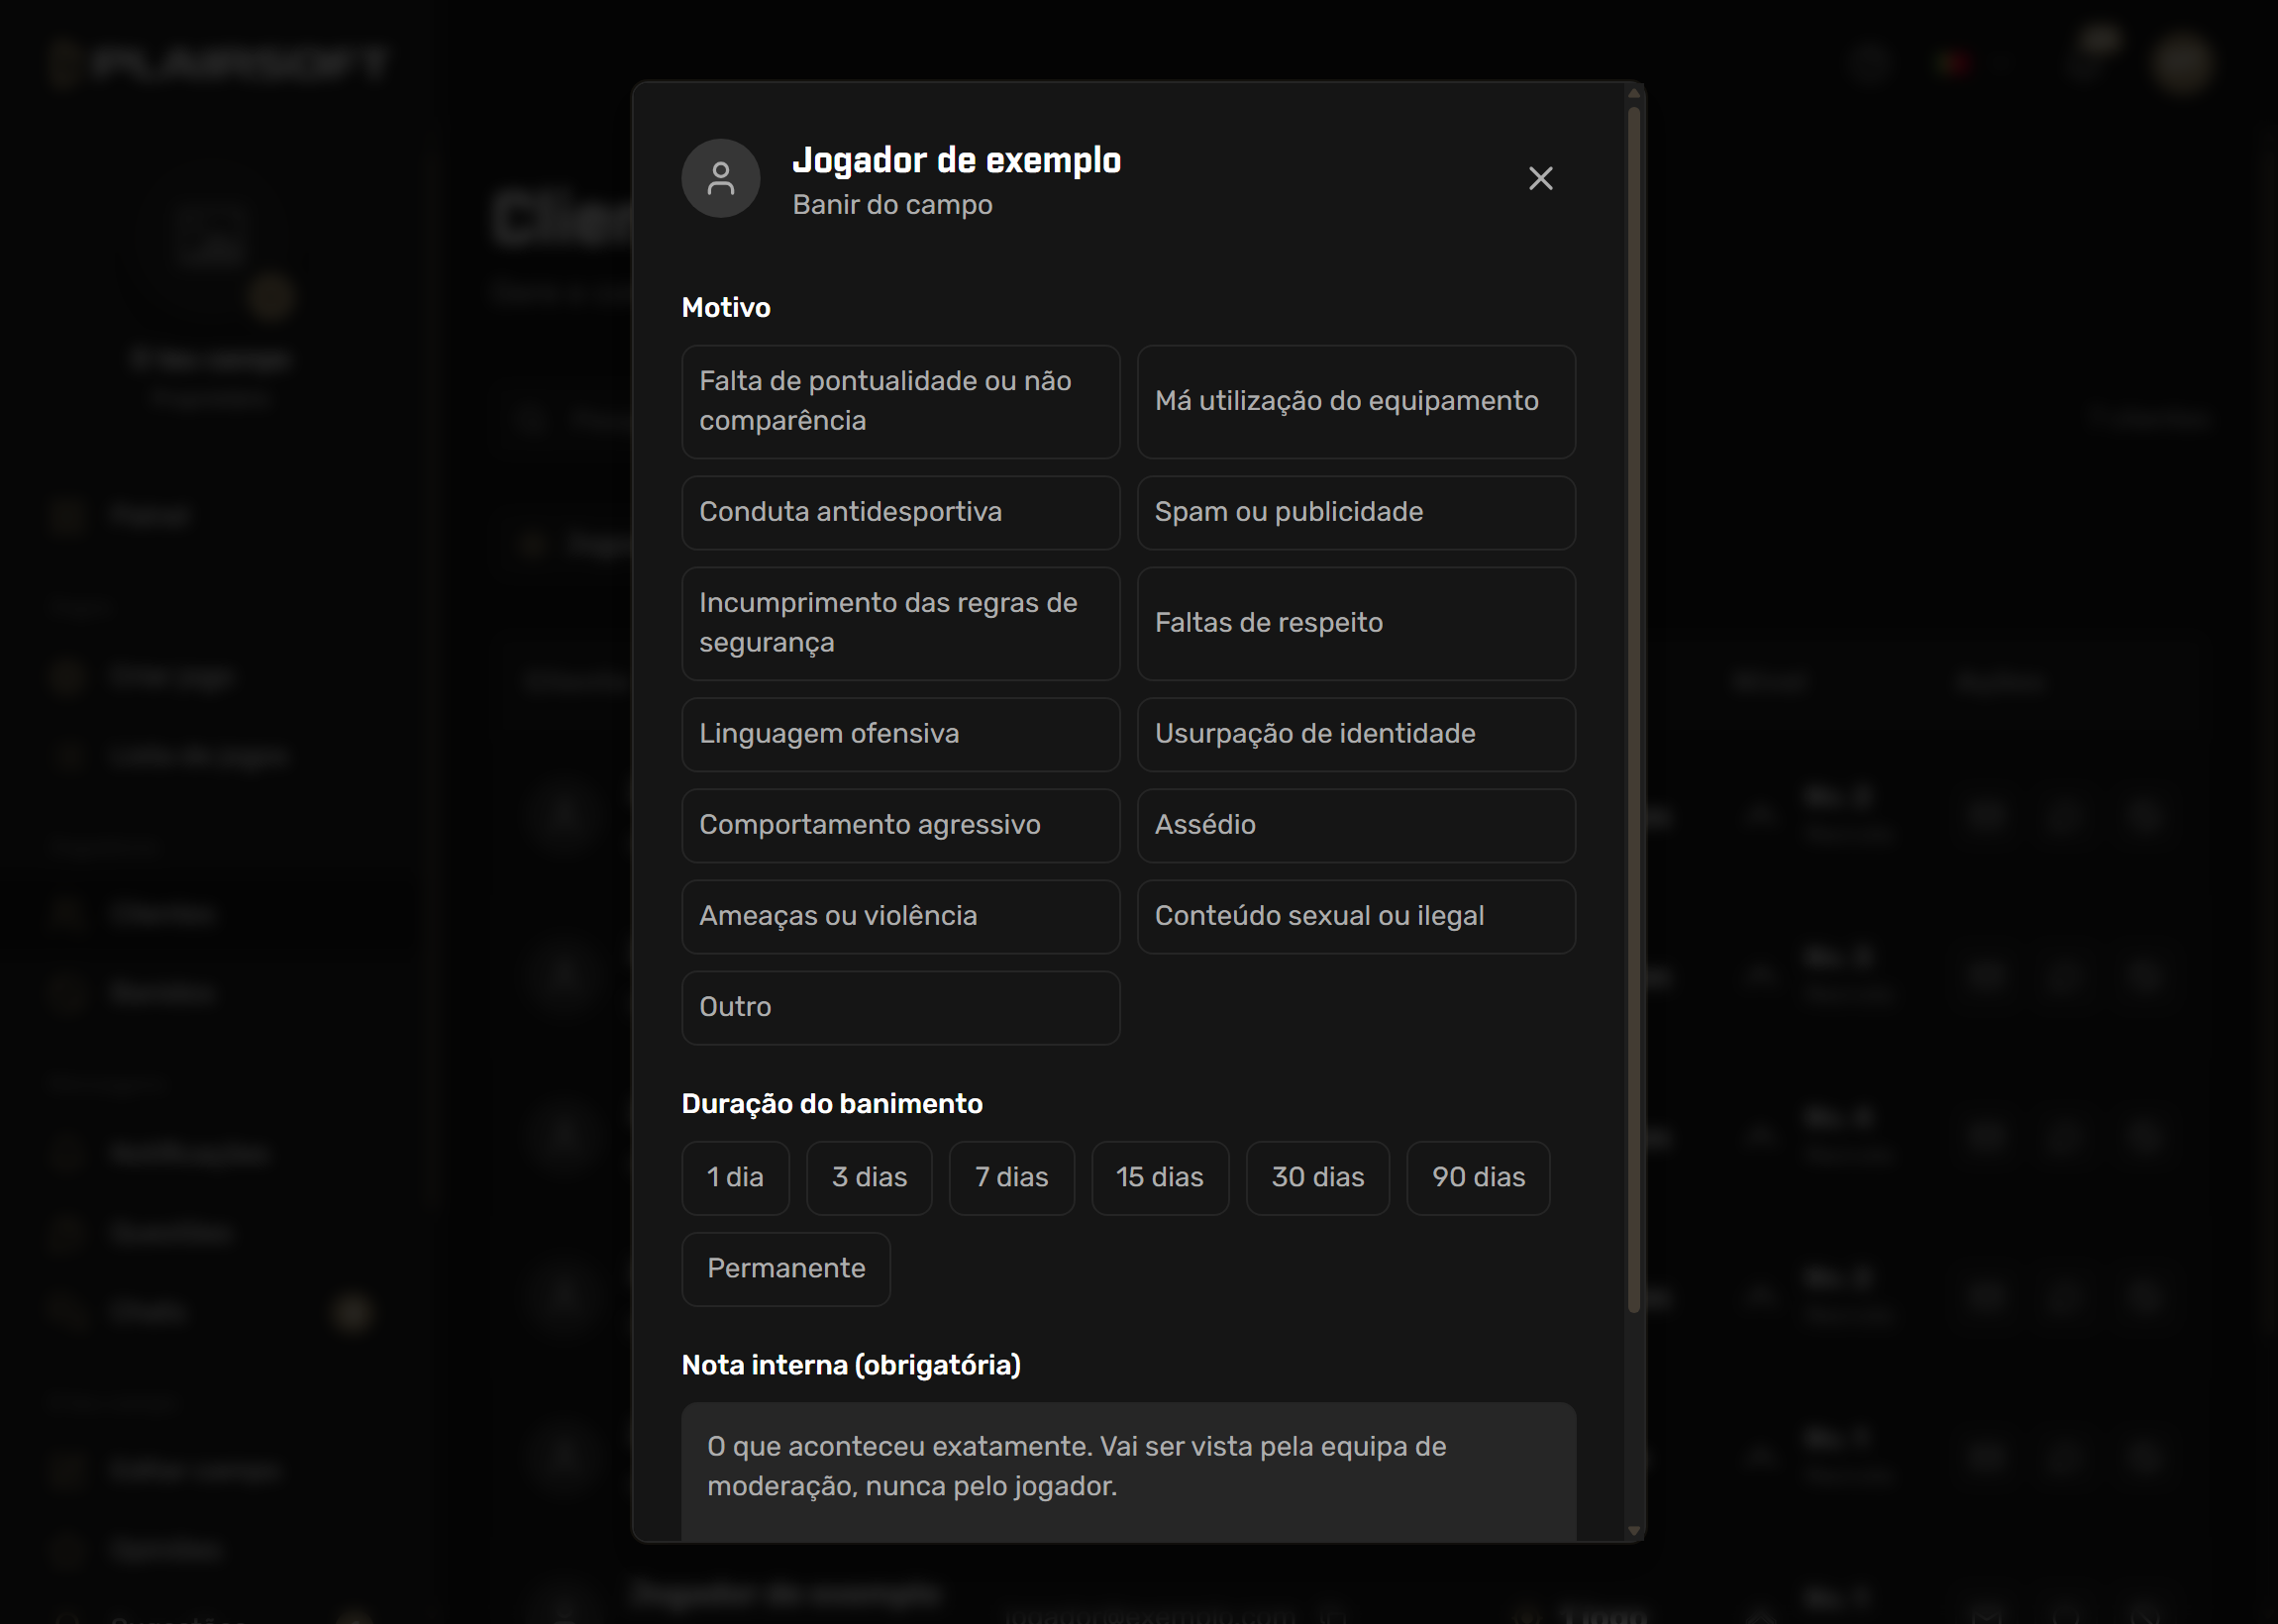Click the Jogador de exemplo title
2278x1624 pixels.
[956, 160]
